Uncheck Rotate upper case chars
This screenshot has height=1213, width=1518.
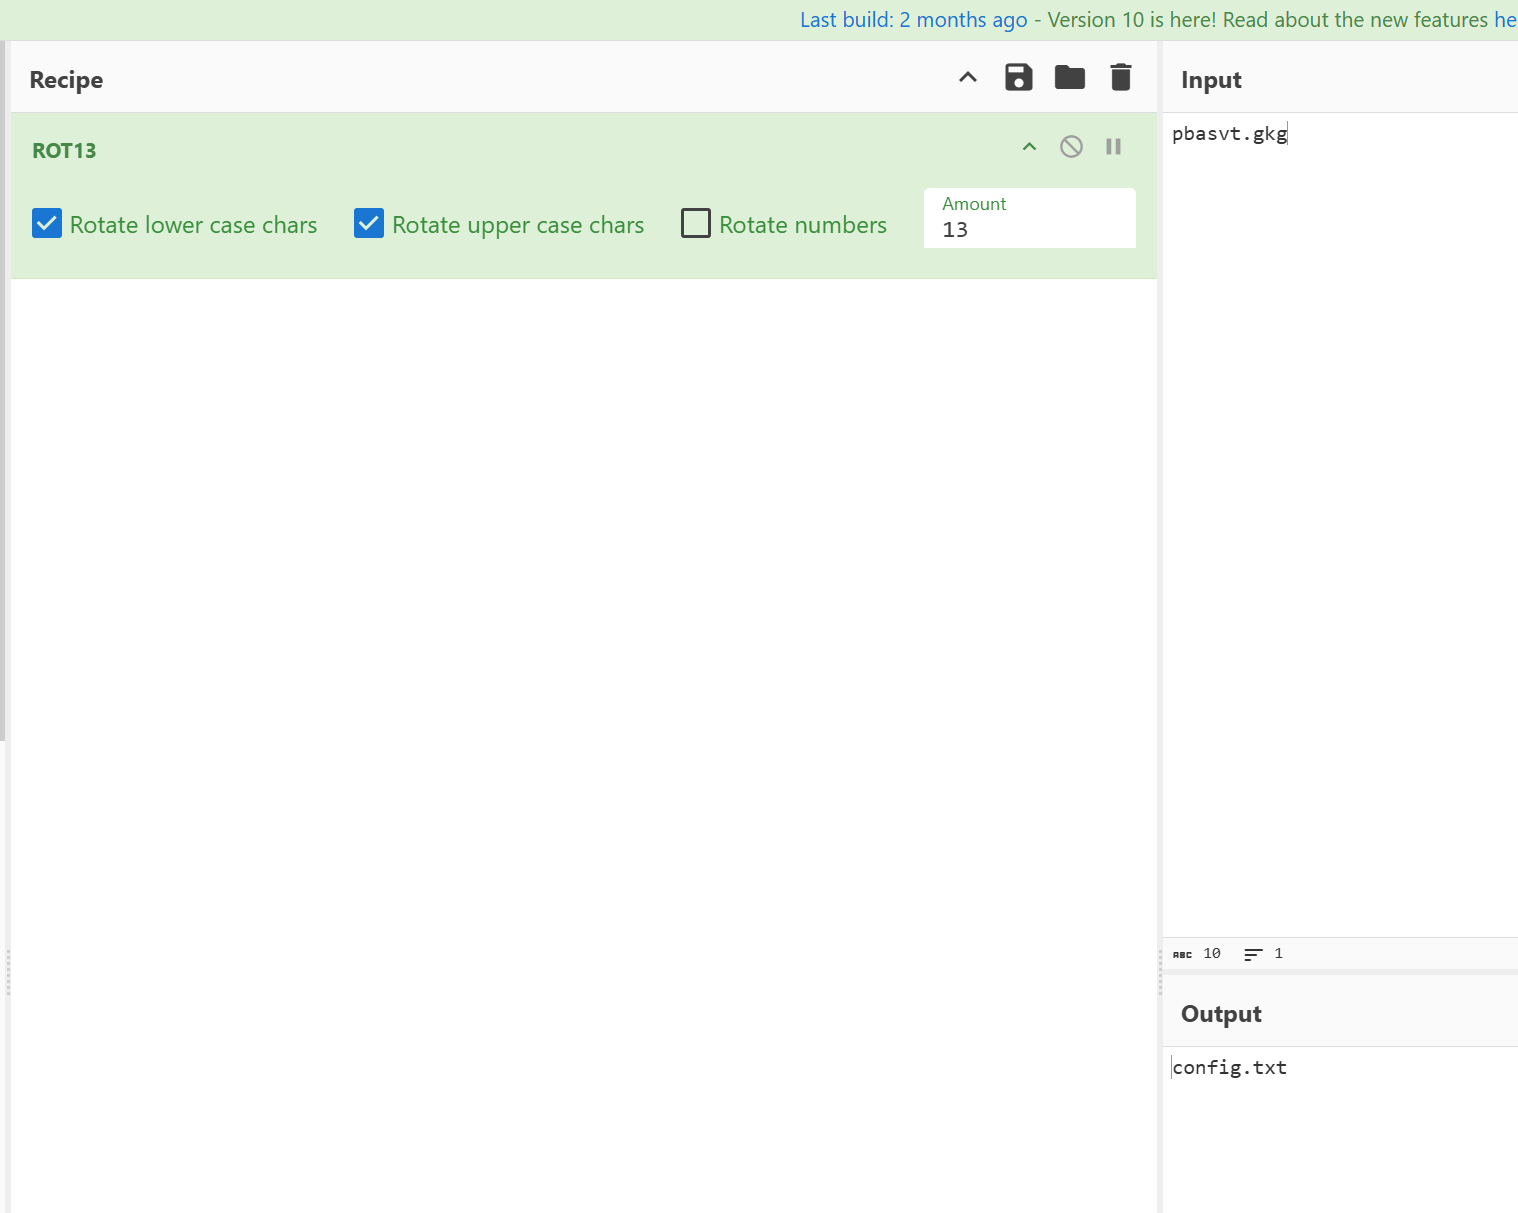tap(369, 223)
